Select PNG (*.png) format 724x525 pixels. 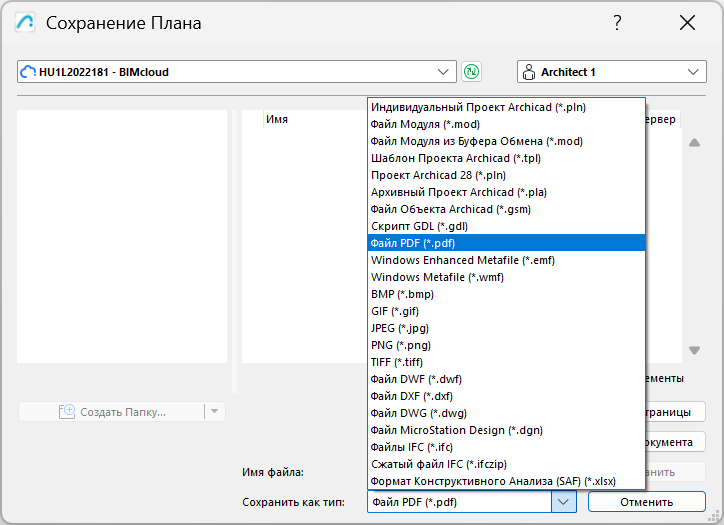pos(507,345)
